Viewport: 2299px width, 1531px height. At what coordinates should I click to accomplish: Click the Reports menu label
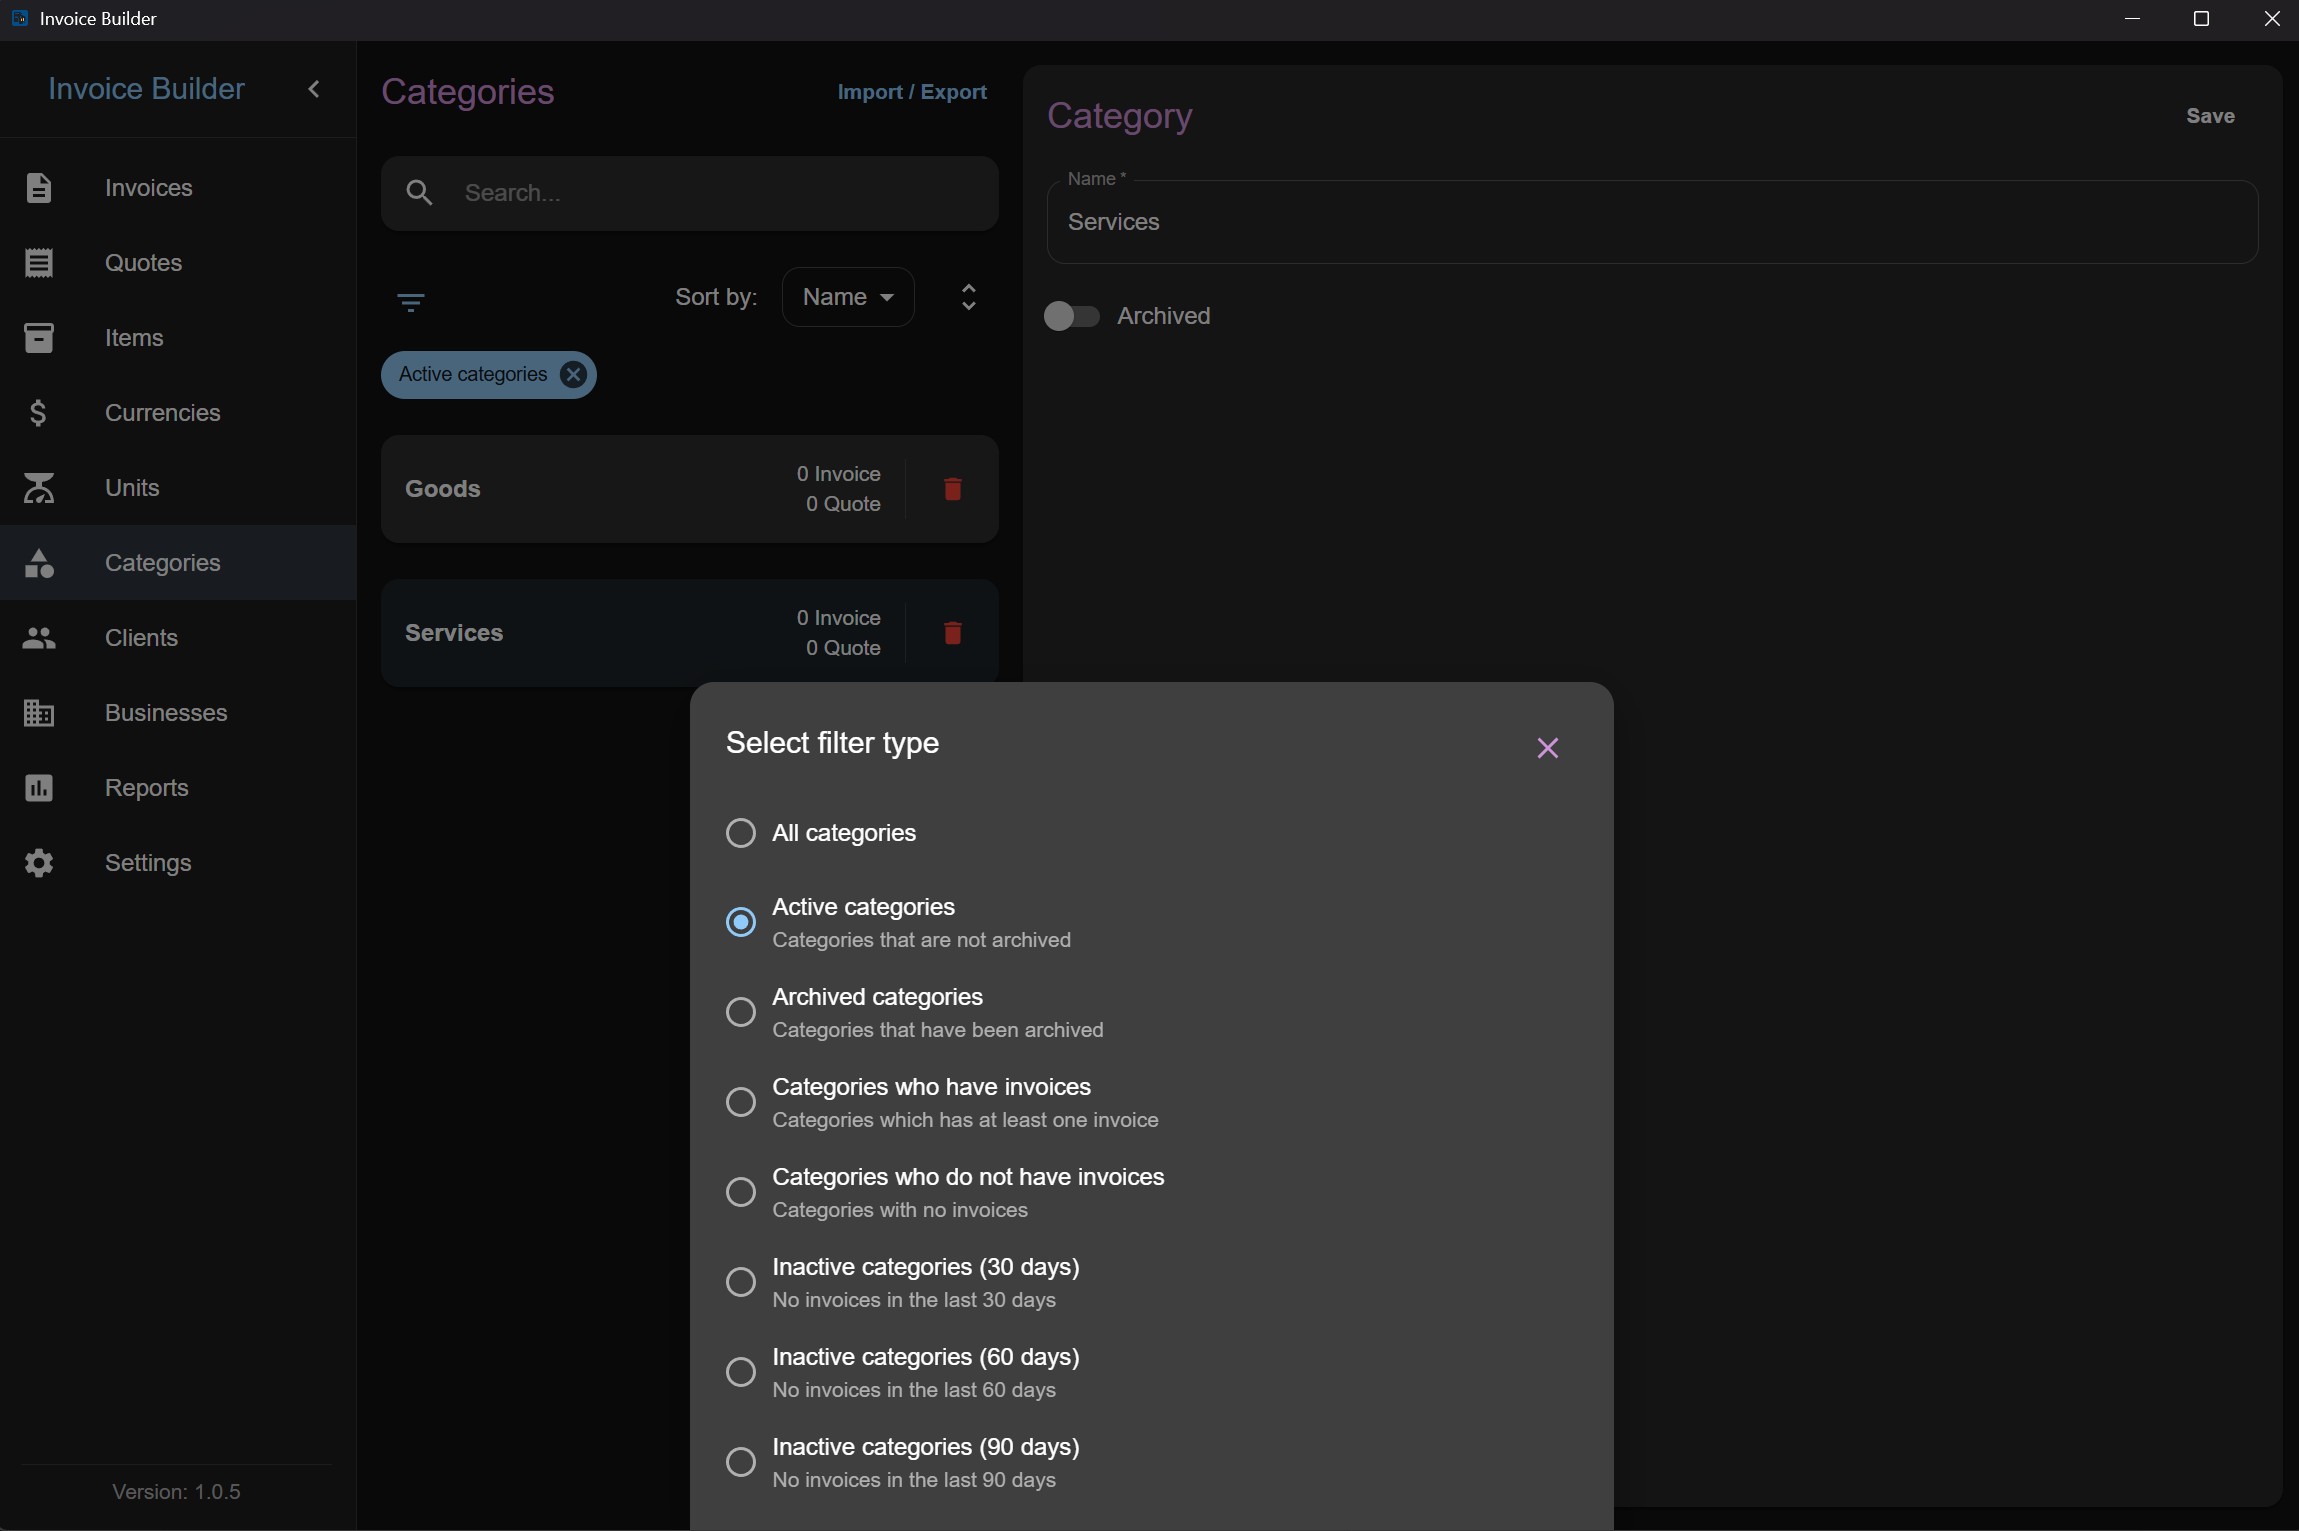click(x=147, y=788)
